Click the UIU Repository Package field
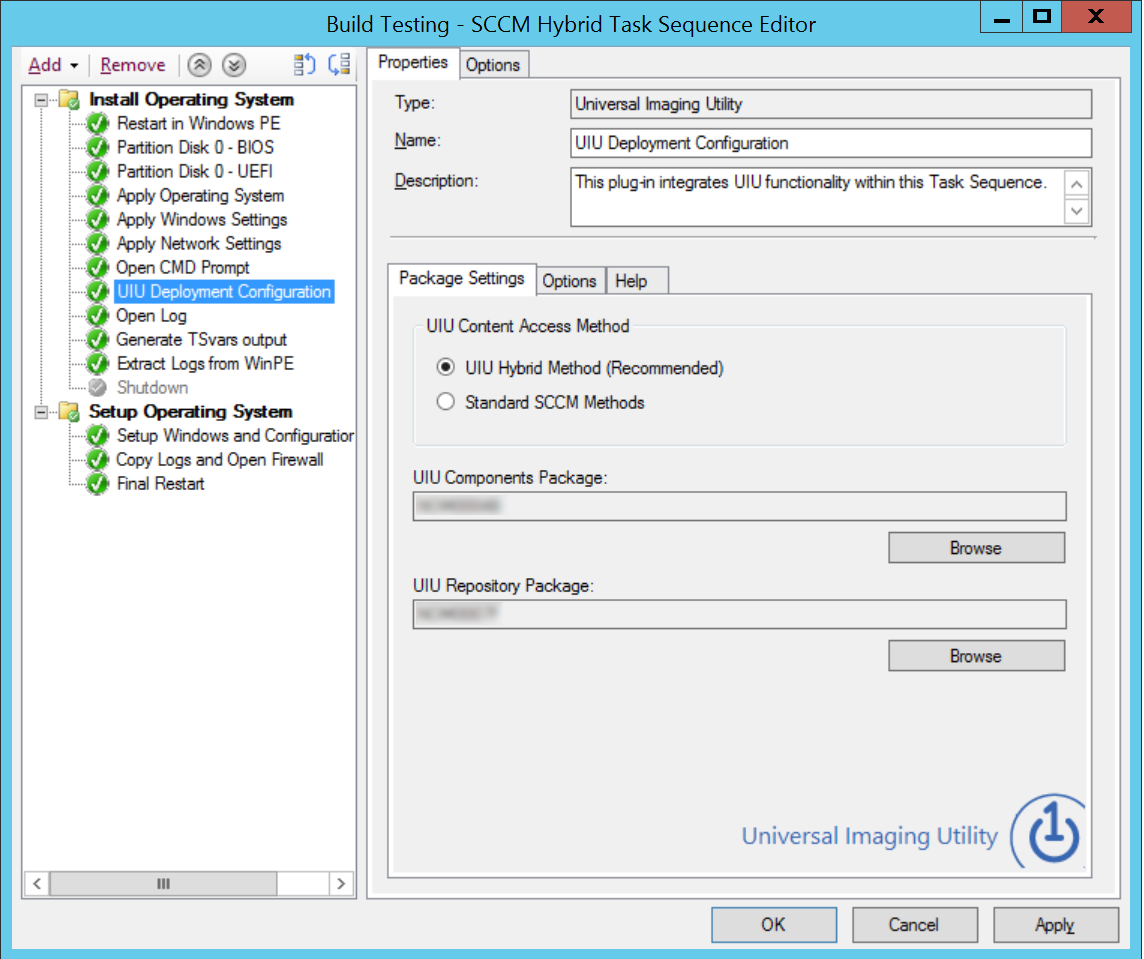Screen dimensions: 1144x959 pos(740,615)
